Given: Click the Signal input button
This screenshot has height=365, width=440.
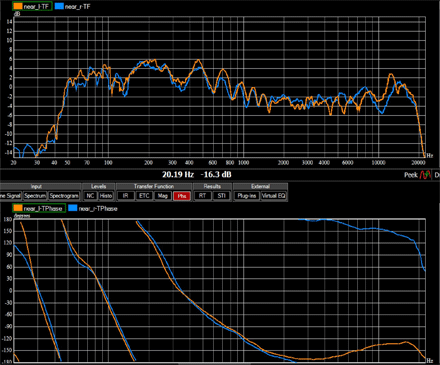Looking at the screenshot, I should 11,196.
